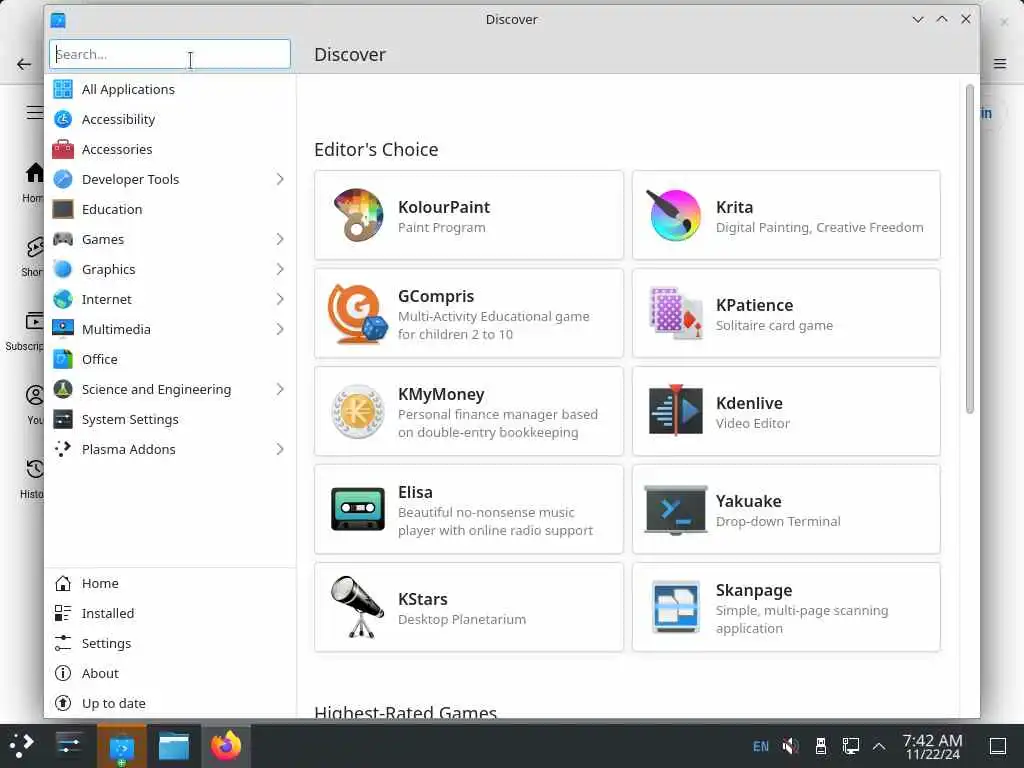This screenshot has height=768, width=1024.
Task: Click the Accessories toolbox icon
Action: (63, 149)
